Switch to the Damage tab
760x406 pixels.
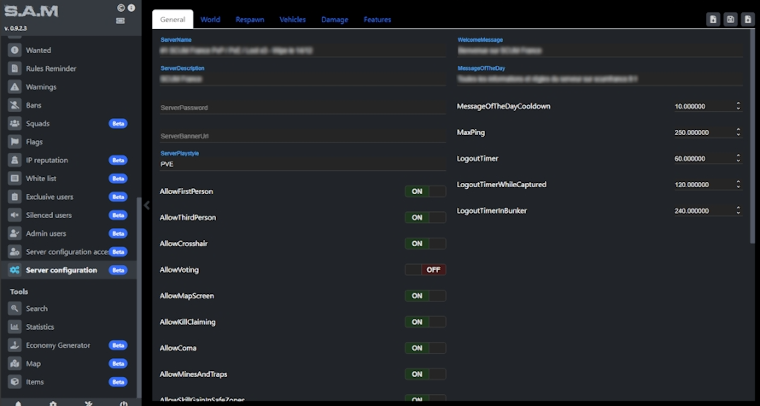[x=334, y=19]
